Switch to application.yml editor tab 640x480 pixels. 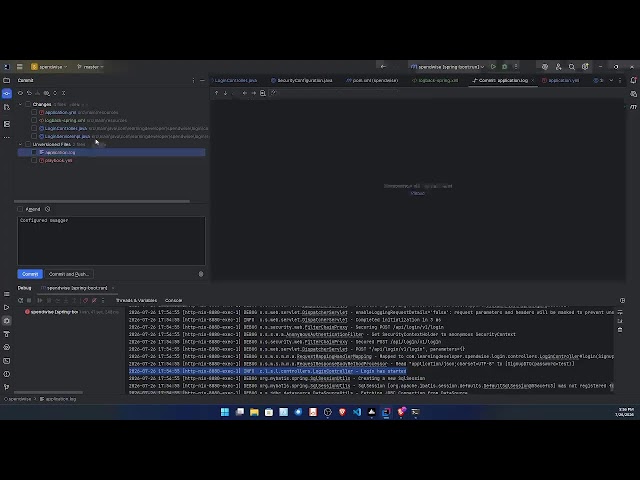[560, 80]
